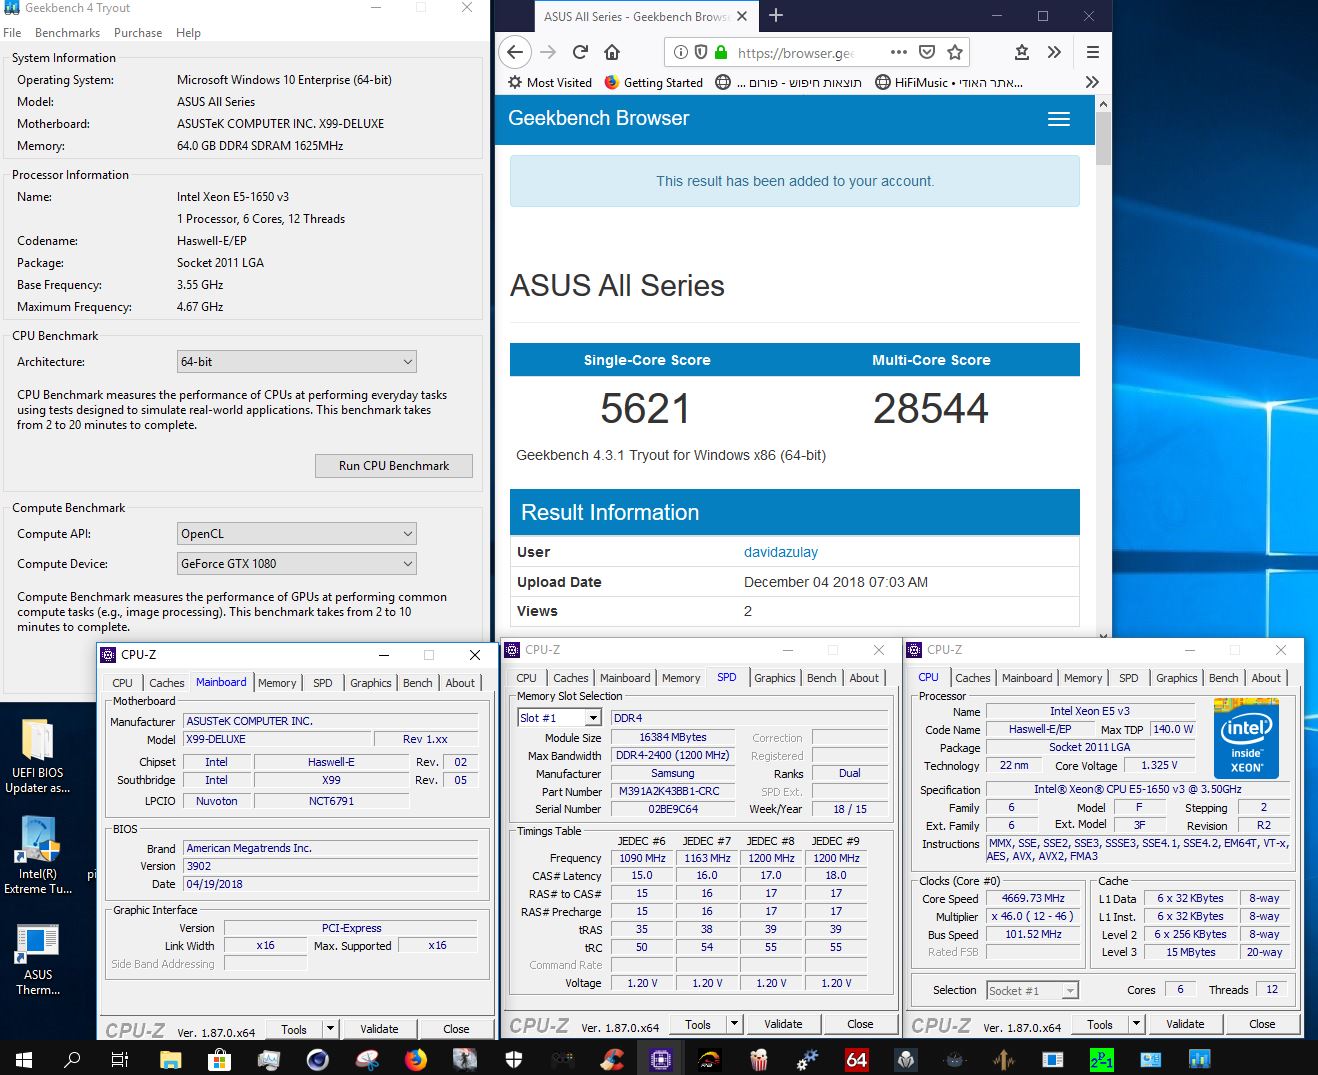Click the Single-Core Score value 5621

click(645, 408)
